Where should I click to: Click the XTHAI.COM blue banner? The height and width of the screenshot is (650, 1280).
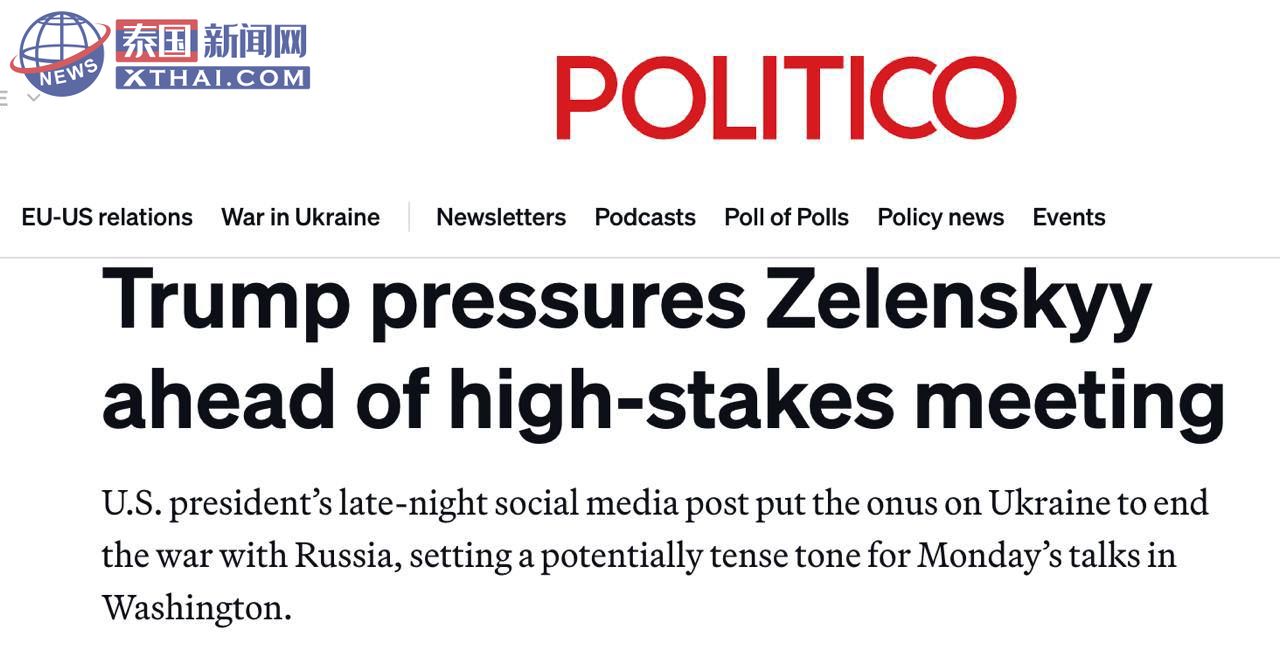(x=212, y=77)
